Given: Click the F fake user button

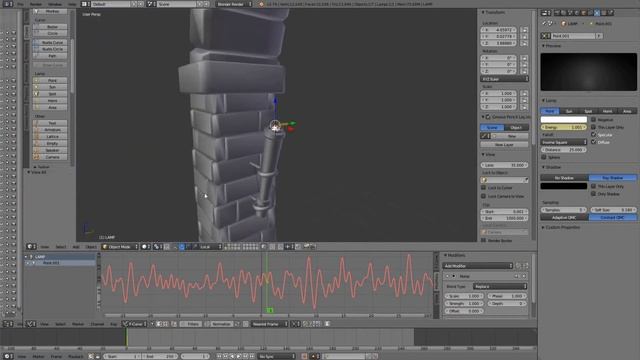Looking at the screenshot, I should [599, 36].
